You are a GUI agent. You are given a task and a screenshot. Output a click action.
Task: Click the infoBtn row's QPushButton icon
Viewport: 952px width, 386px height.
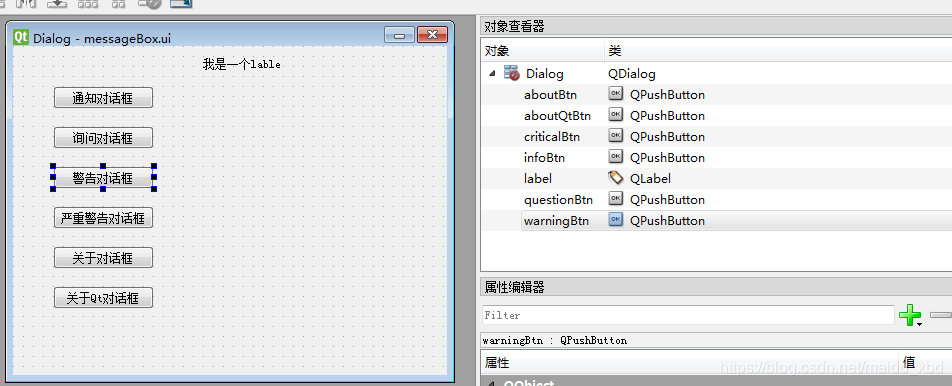[616, 157]
